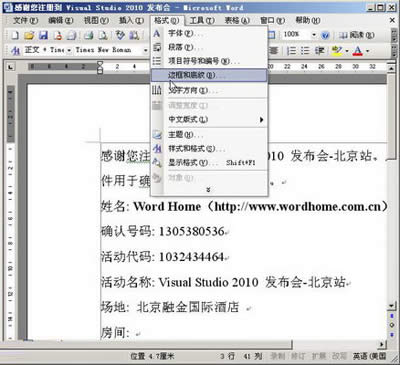
Task: Click the 阅读 reading layout button
Action: pos(356,35)
